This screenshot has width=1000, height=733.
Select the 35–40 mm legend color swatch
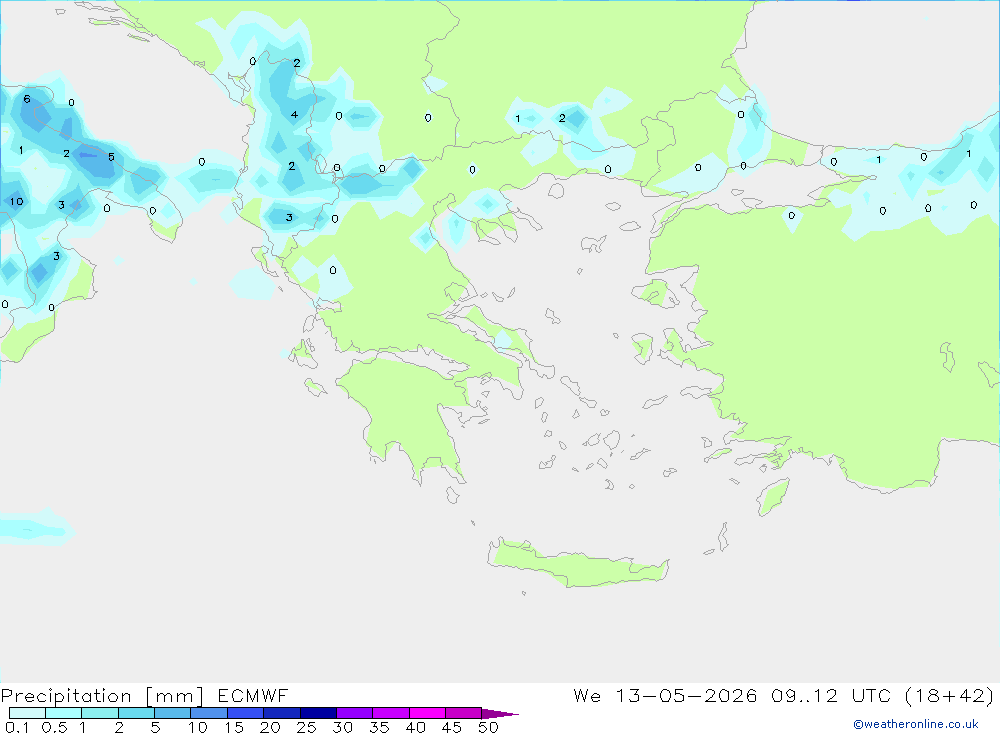pos(391,713)
